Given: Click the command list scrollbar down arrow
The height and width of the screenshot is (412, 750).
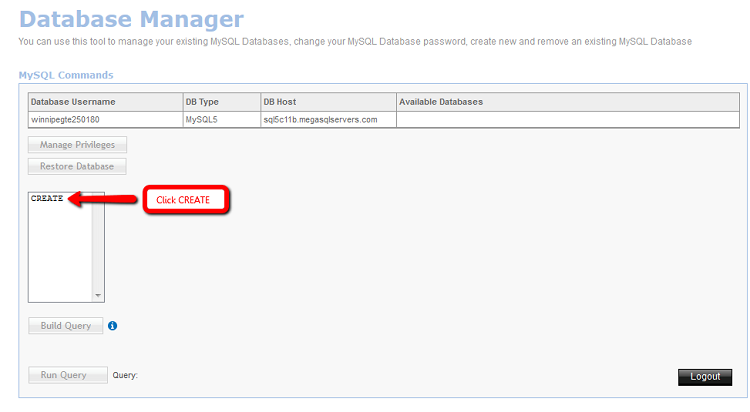Looking at the screenshot, I should 98,295.
